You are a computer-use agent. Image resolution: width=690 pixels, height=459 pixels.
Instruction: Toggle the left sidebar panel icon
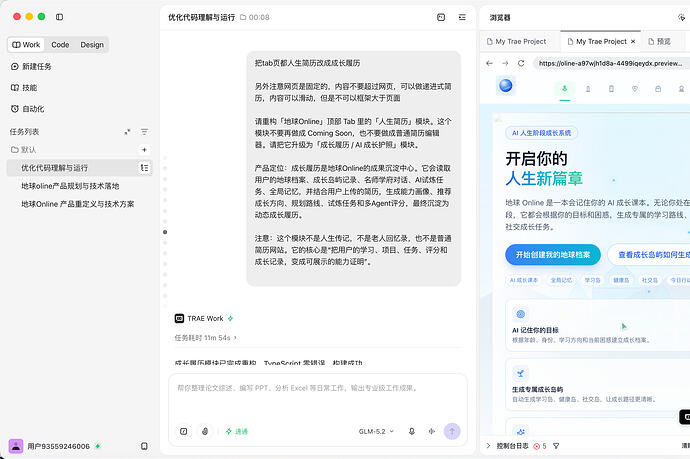pos(59,17)
